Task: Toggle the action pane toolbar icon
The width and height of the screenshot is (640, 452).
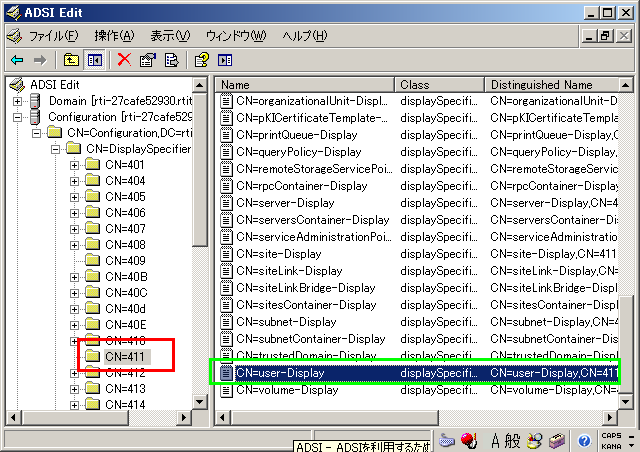Action: 225,60
